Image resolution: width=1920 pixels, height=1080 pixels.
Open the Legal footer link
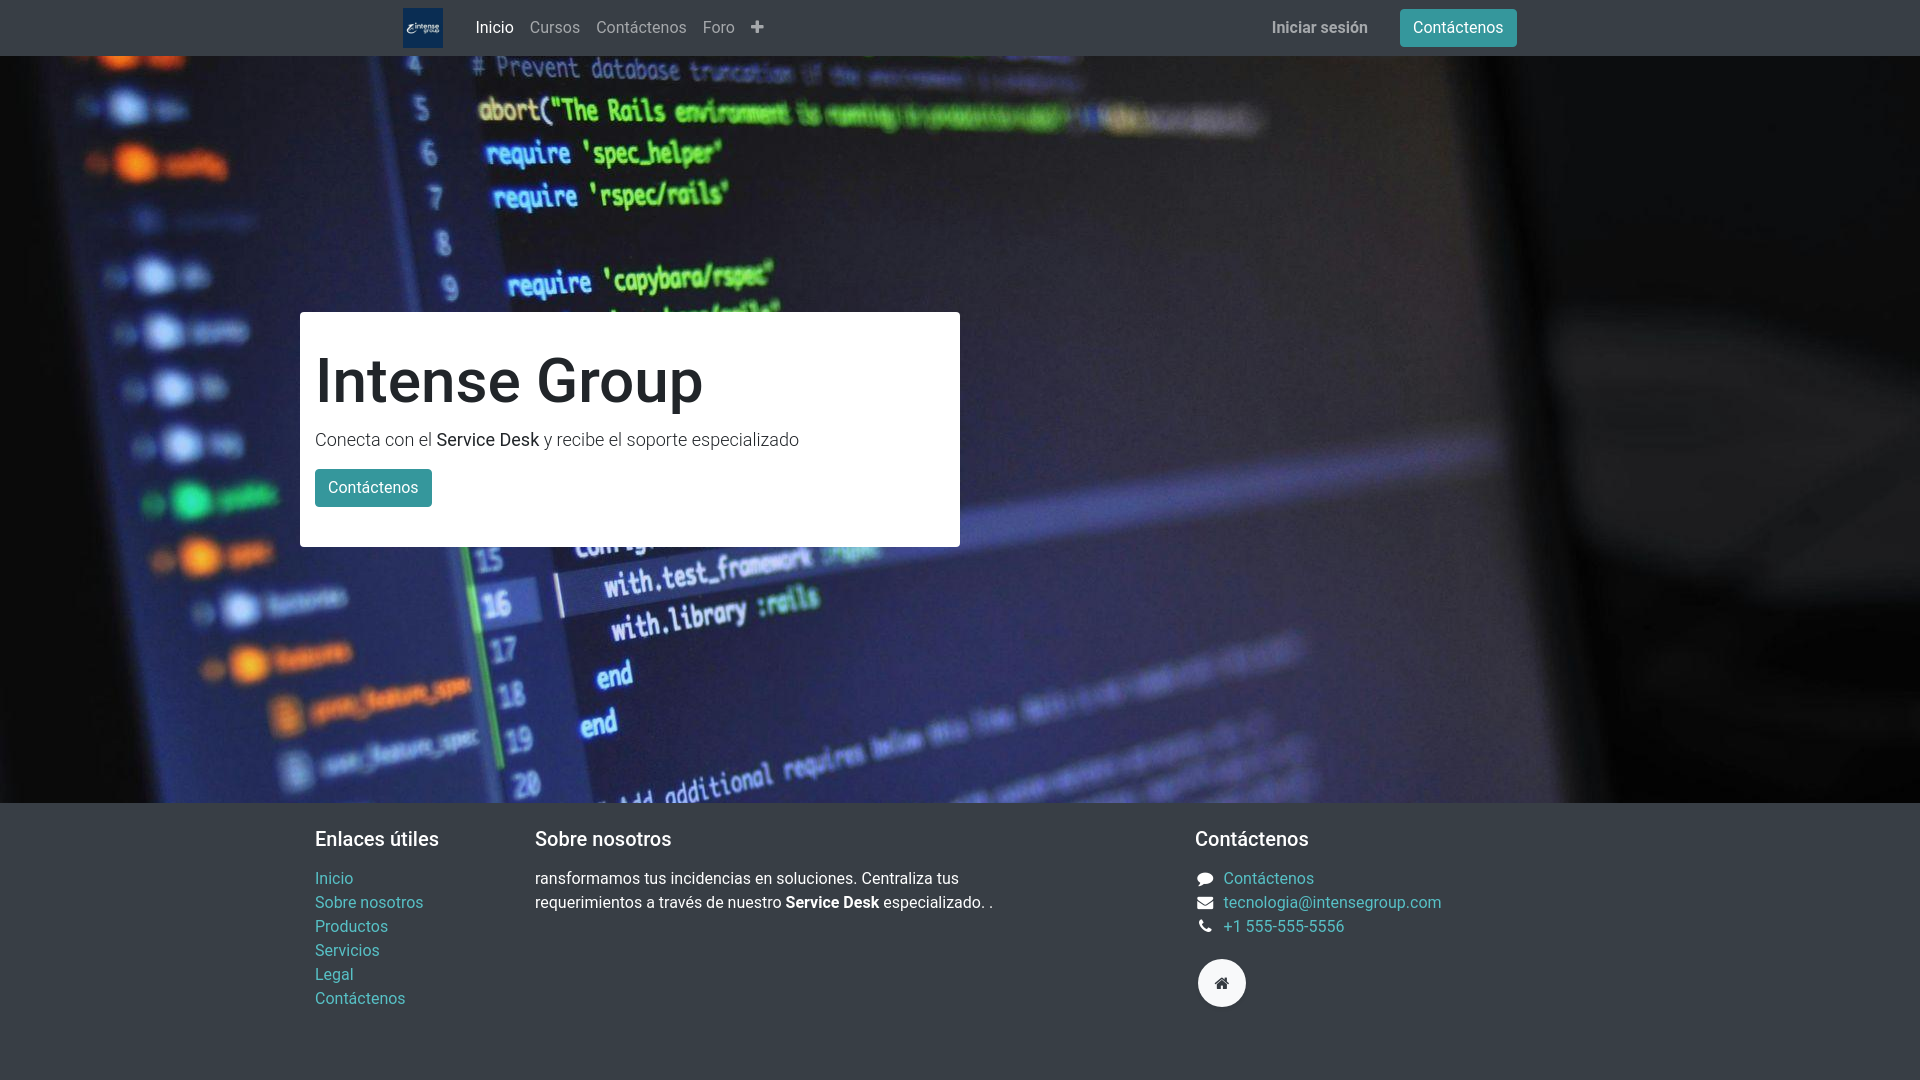pyautogui.click(x=334, y=975)
